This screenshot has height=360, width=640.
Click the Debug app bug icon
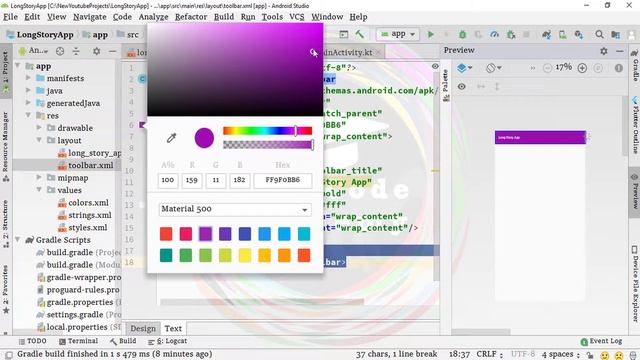(x=462, y=35)
